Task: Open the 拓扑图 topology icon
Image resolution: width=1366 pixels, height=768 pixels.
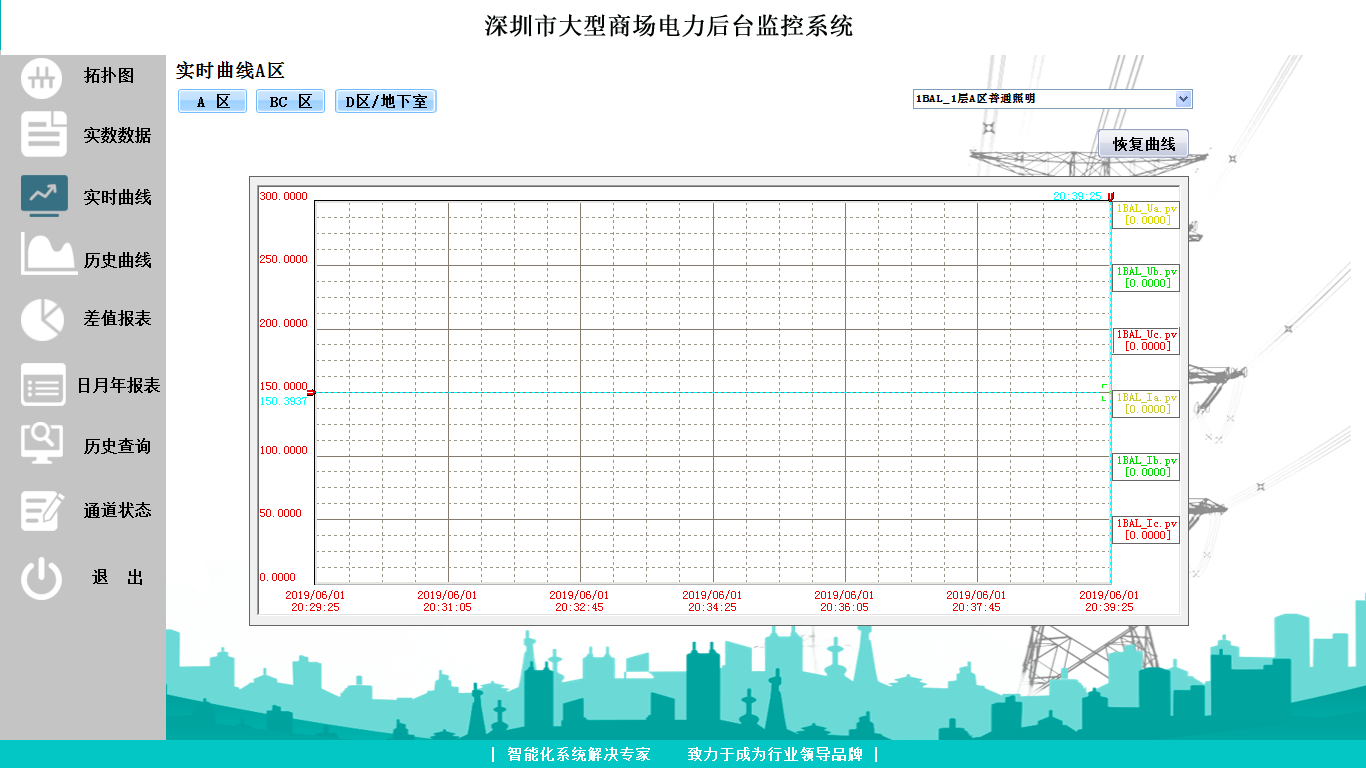Action: (42, 77)
